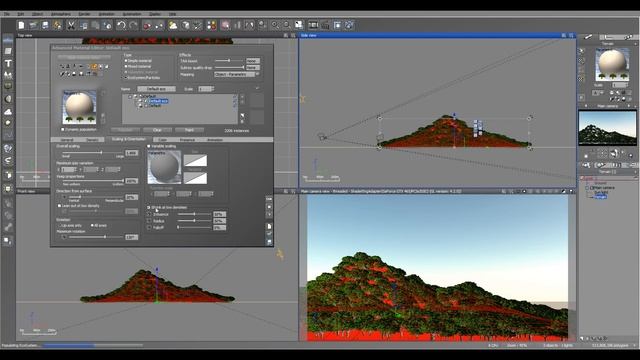The height and width of the screenshot is (360, 640).
Task: Click the highlighted orange icon in material editor toolbar
Action: 94,66
